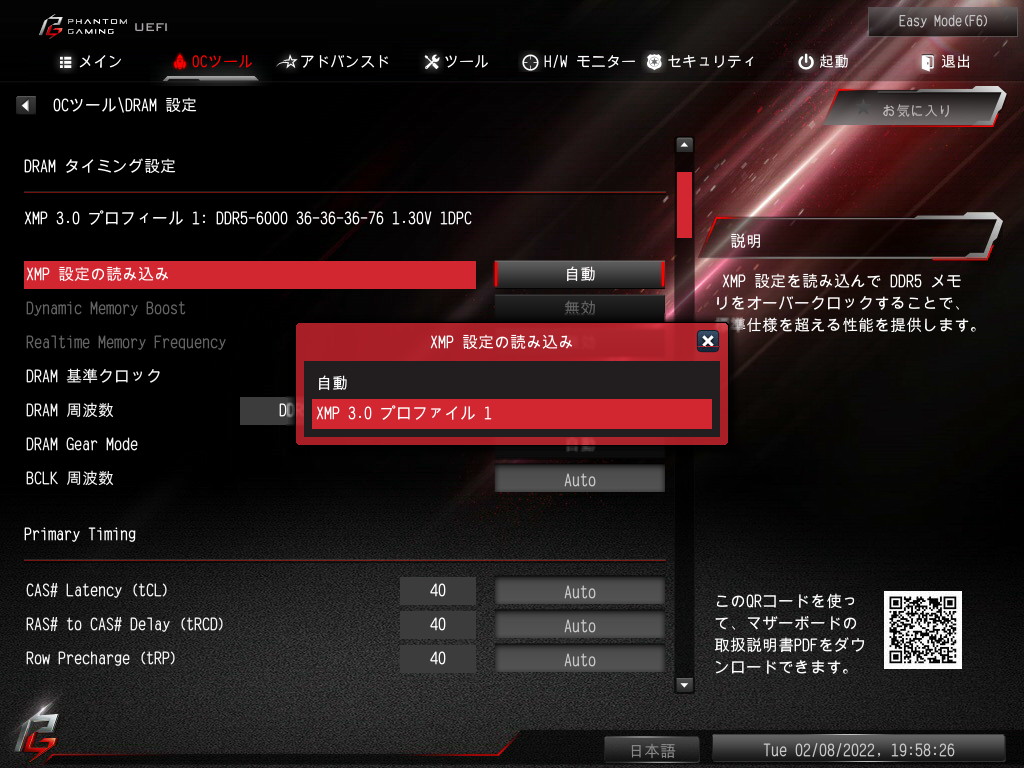Screen dimensions: 1024x768
Task: Open the CAS# Latency (tCL) Auto field
Action: click(579, 592)
